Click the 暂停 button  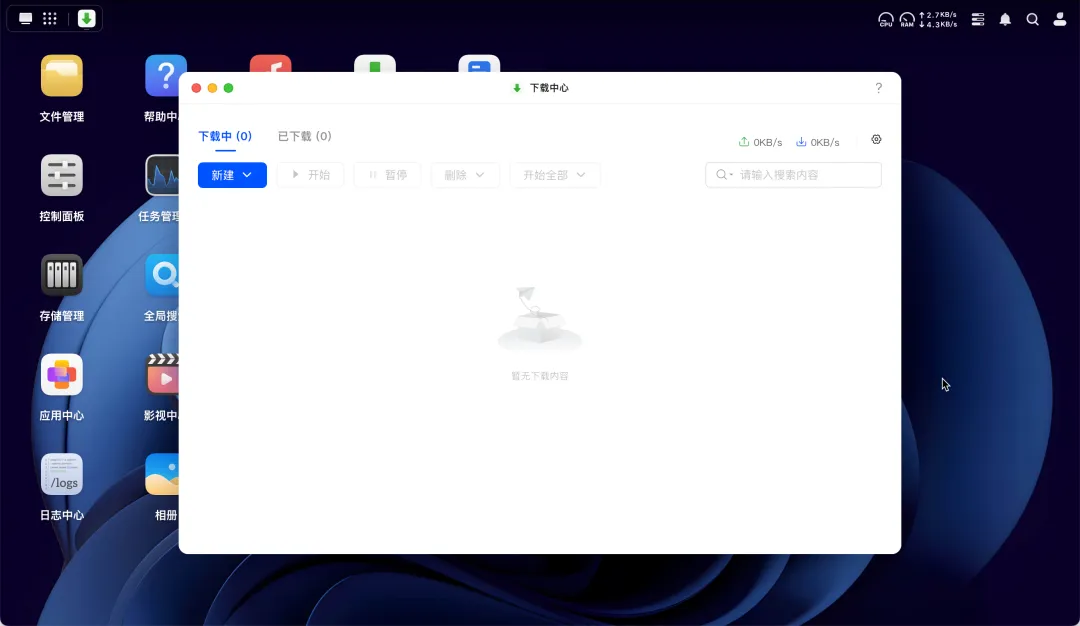pyautogui.click(x=388, y=175)
